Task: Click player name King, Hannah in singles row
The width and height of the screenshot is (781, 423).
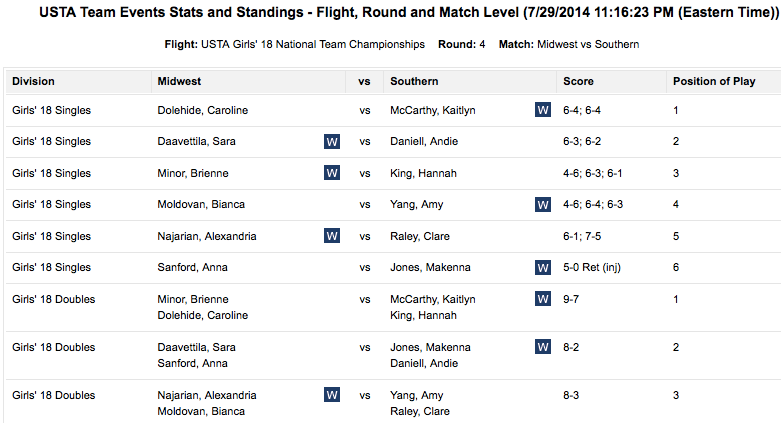Action: click(423, 173)
